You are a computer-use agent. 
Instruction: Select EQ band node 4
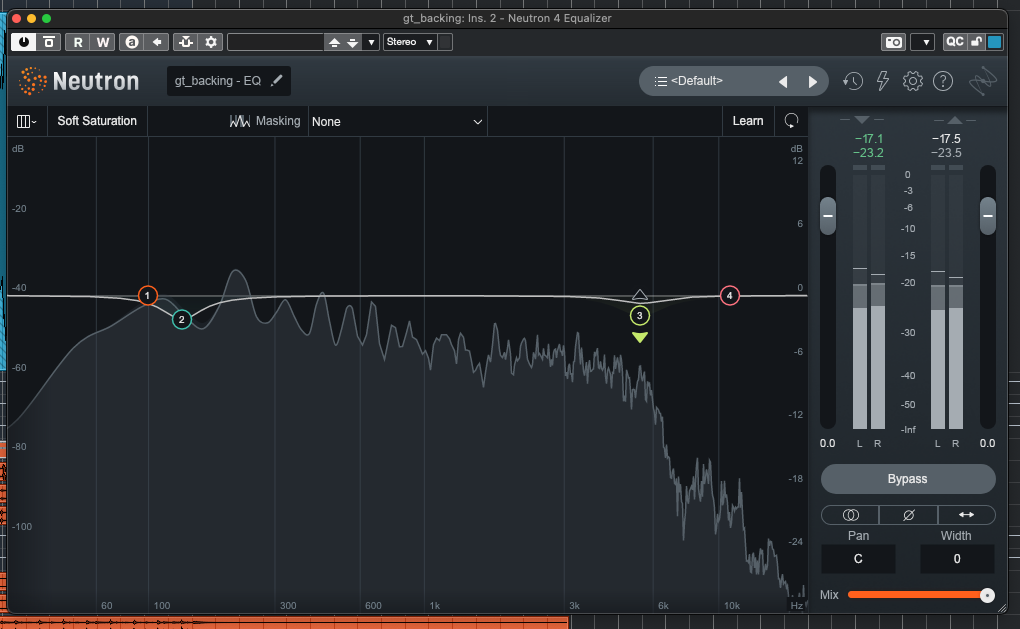729,295
